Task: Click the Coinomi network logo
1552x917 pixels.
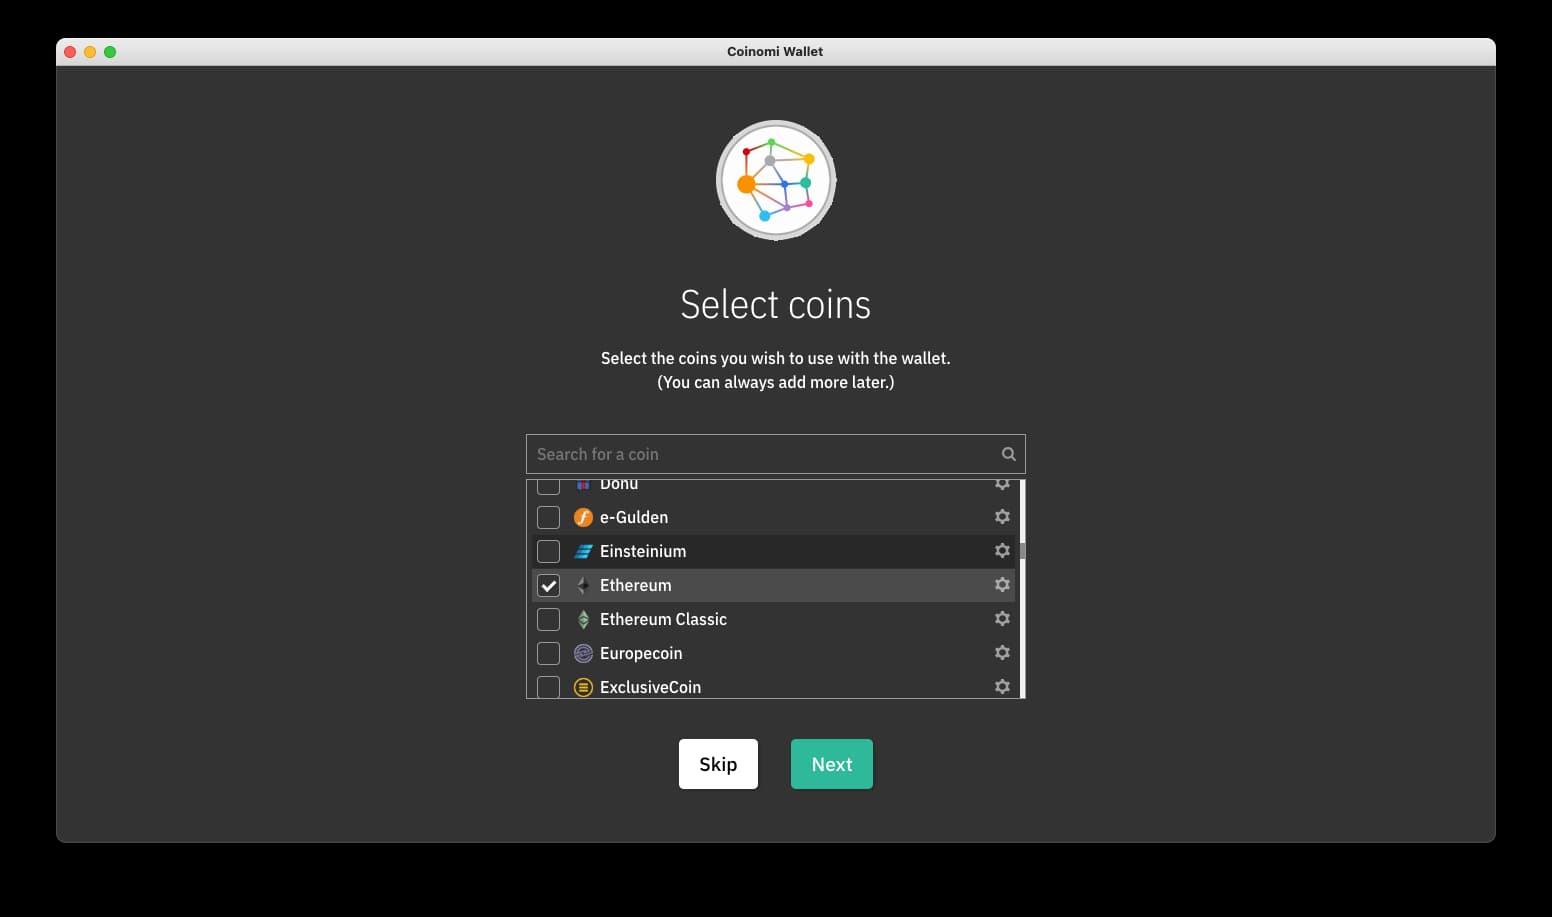Action: coord(776,180)
